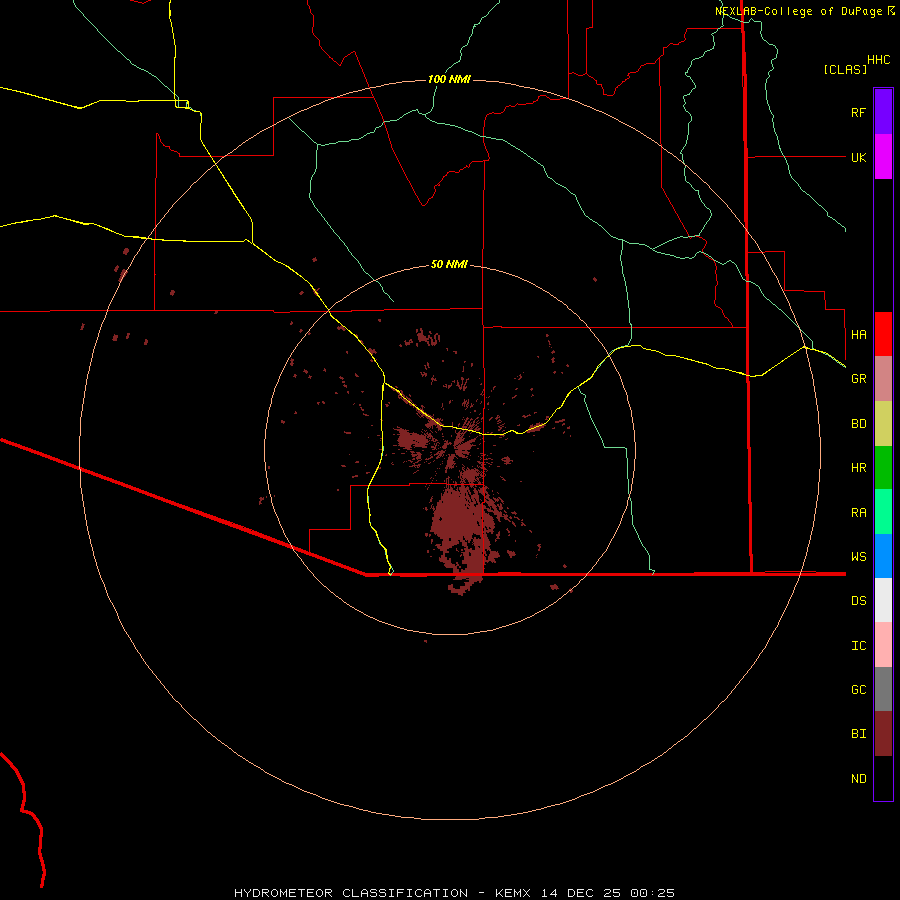Click the 14 DEC 25 date text
Viewport: 900px width, 900px height.
pyautogui.click(x=580, y=893)
